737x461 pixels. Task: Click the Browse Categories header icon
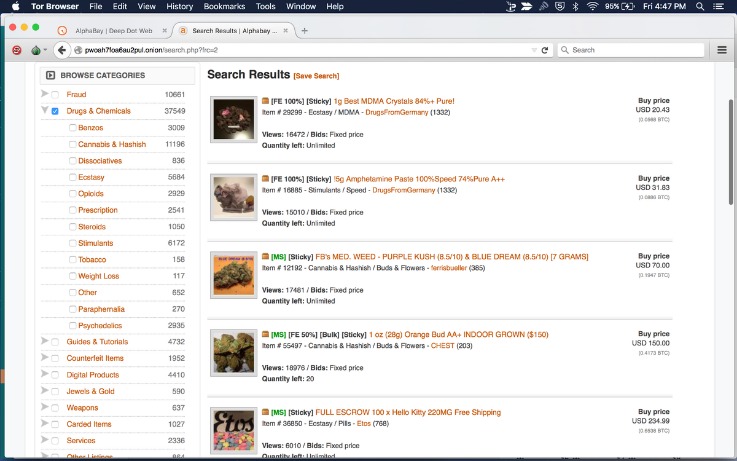tap(51, 75)
